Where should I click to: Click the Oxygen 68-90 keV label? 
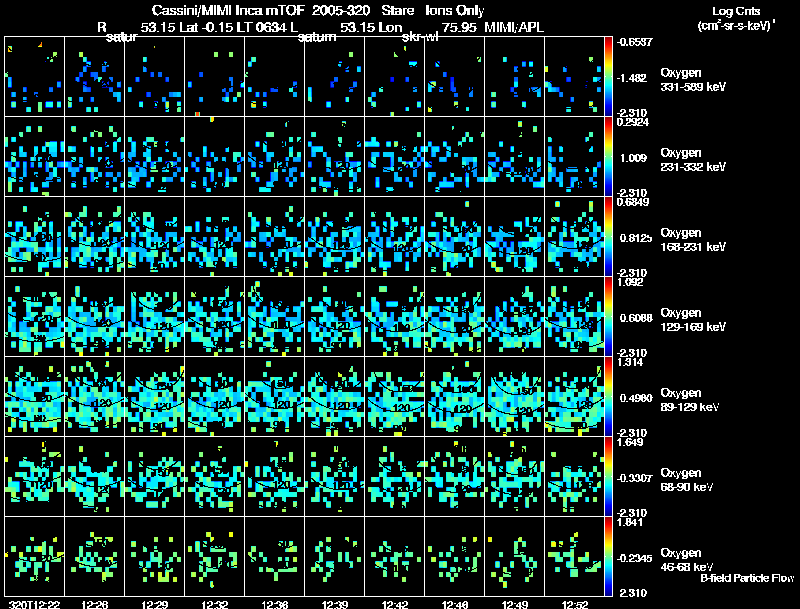click(687, 480)
